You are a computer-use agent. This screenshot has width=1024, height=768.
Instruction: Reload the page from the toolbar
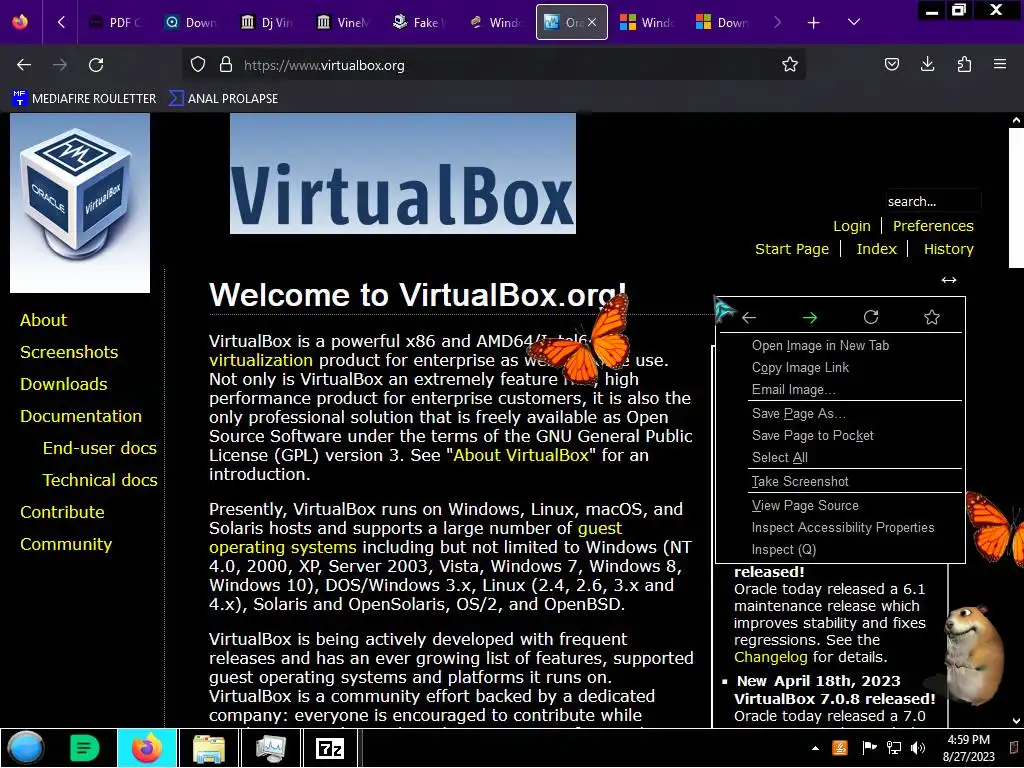coord(96,65)
